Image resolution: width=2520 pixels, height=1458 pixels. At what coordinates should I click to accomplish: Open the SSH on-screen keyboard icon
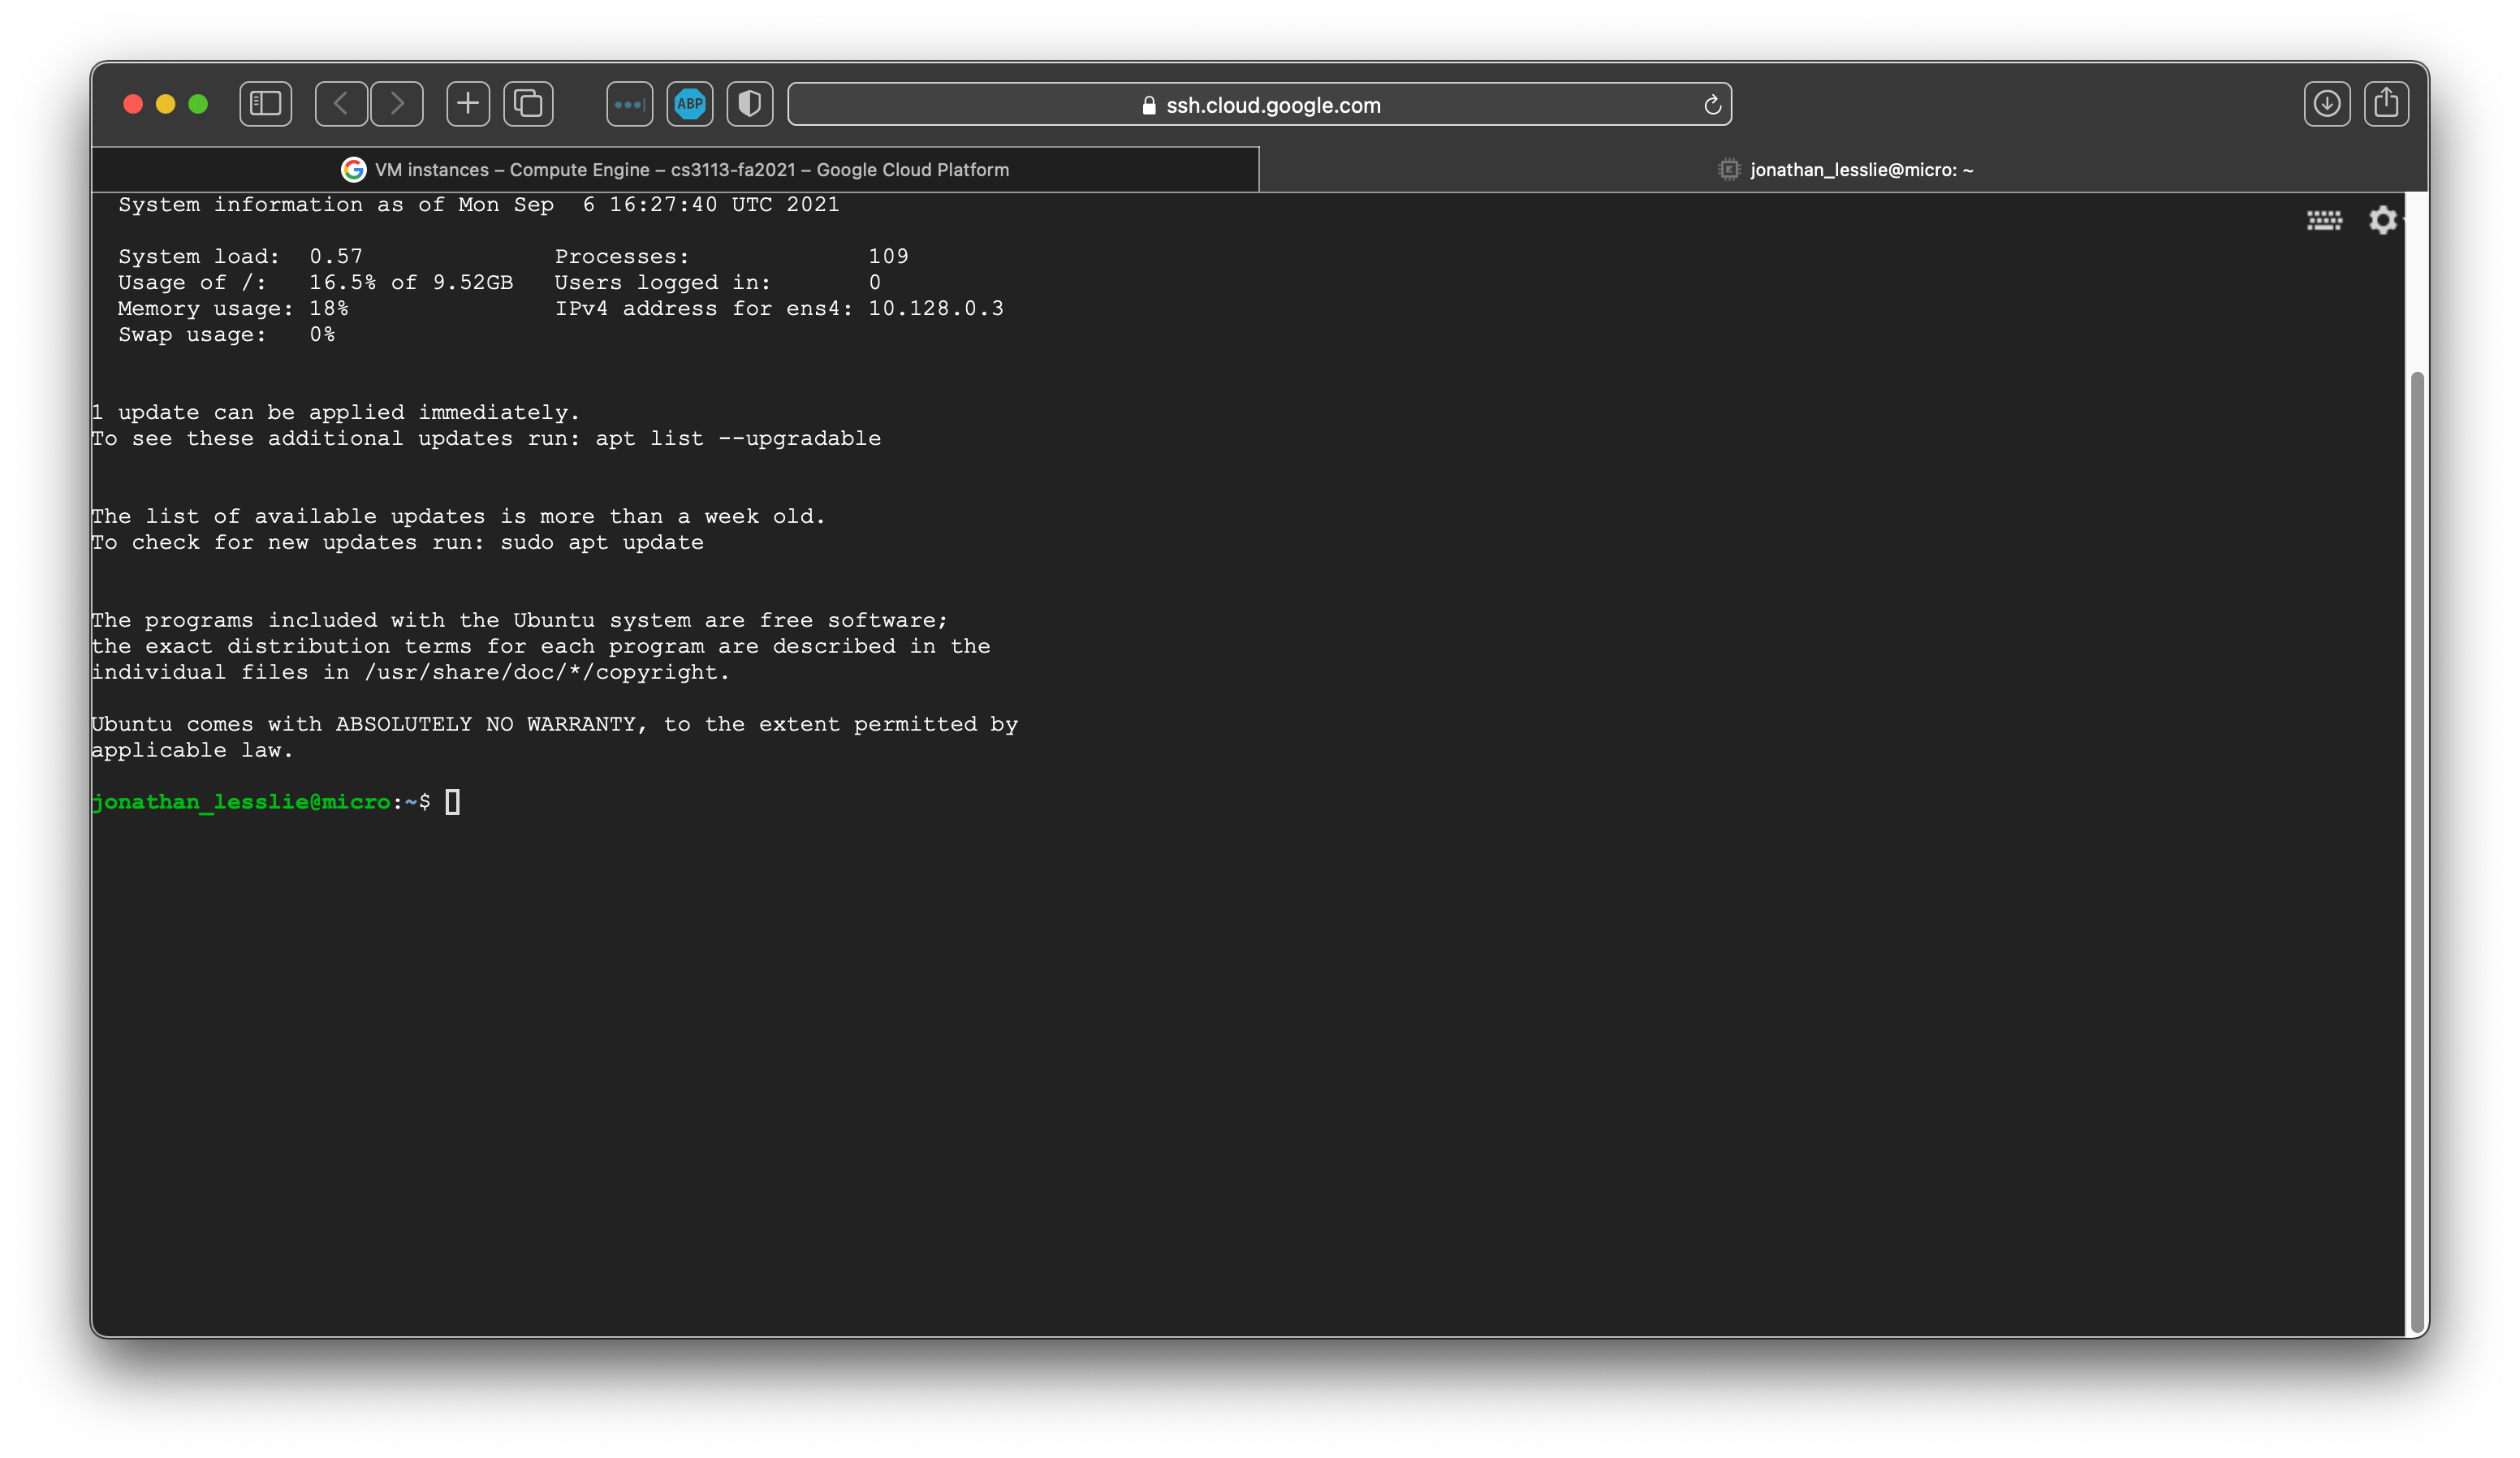(x=2324, y=220)
